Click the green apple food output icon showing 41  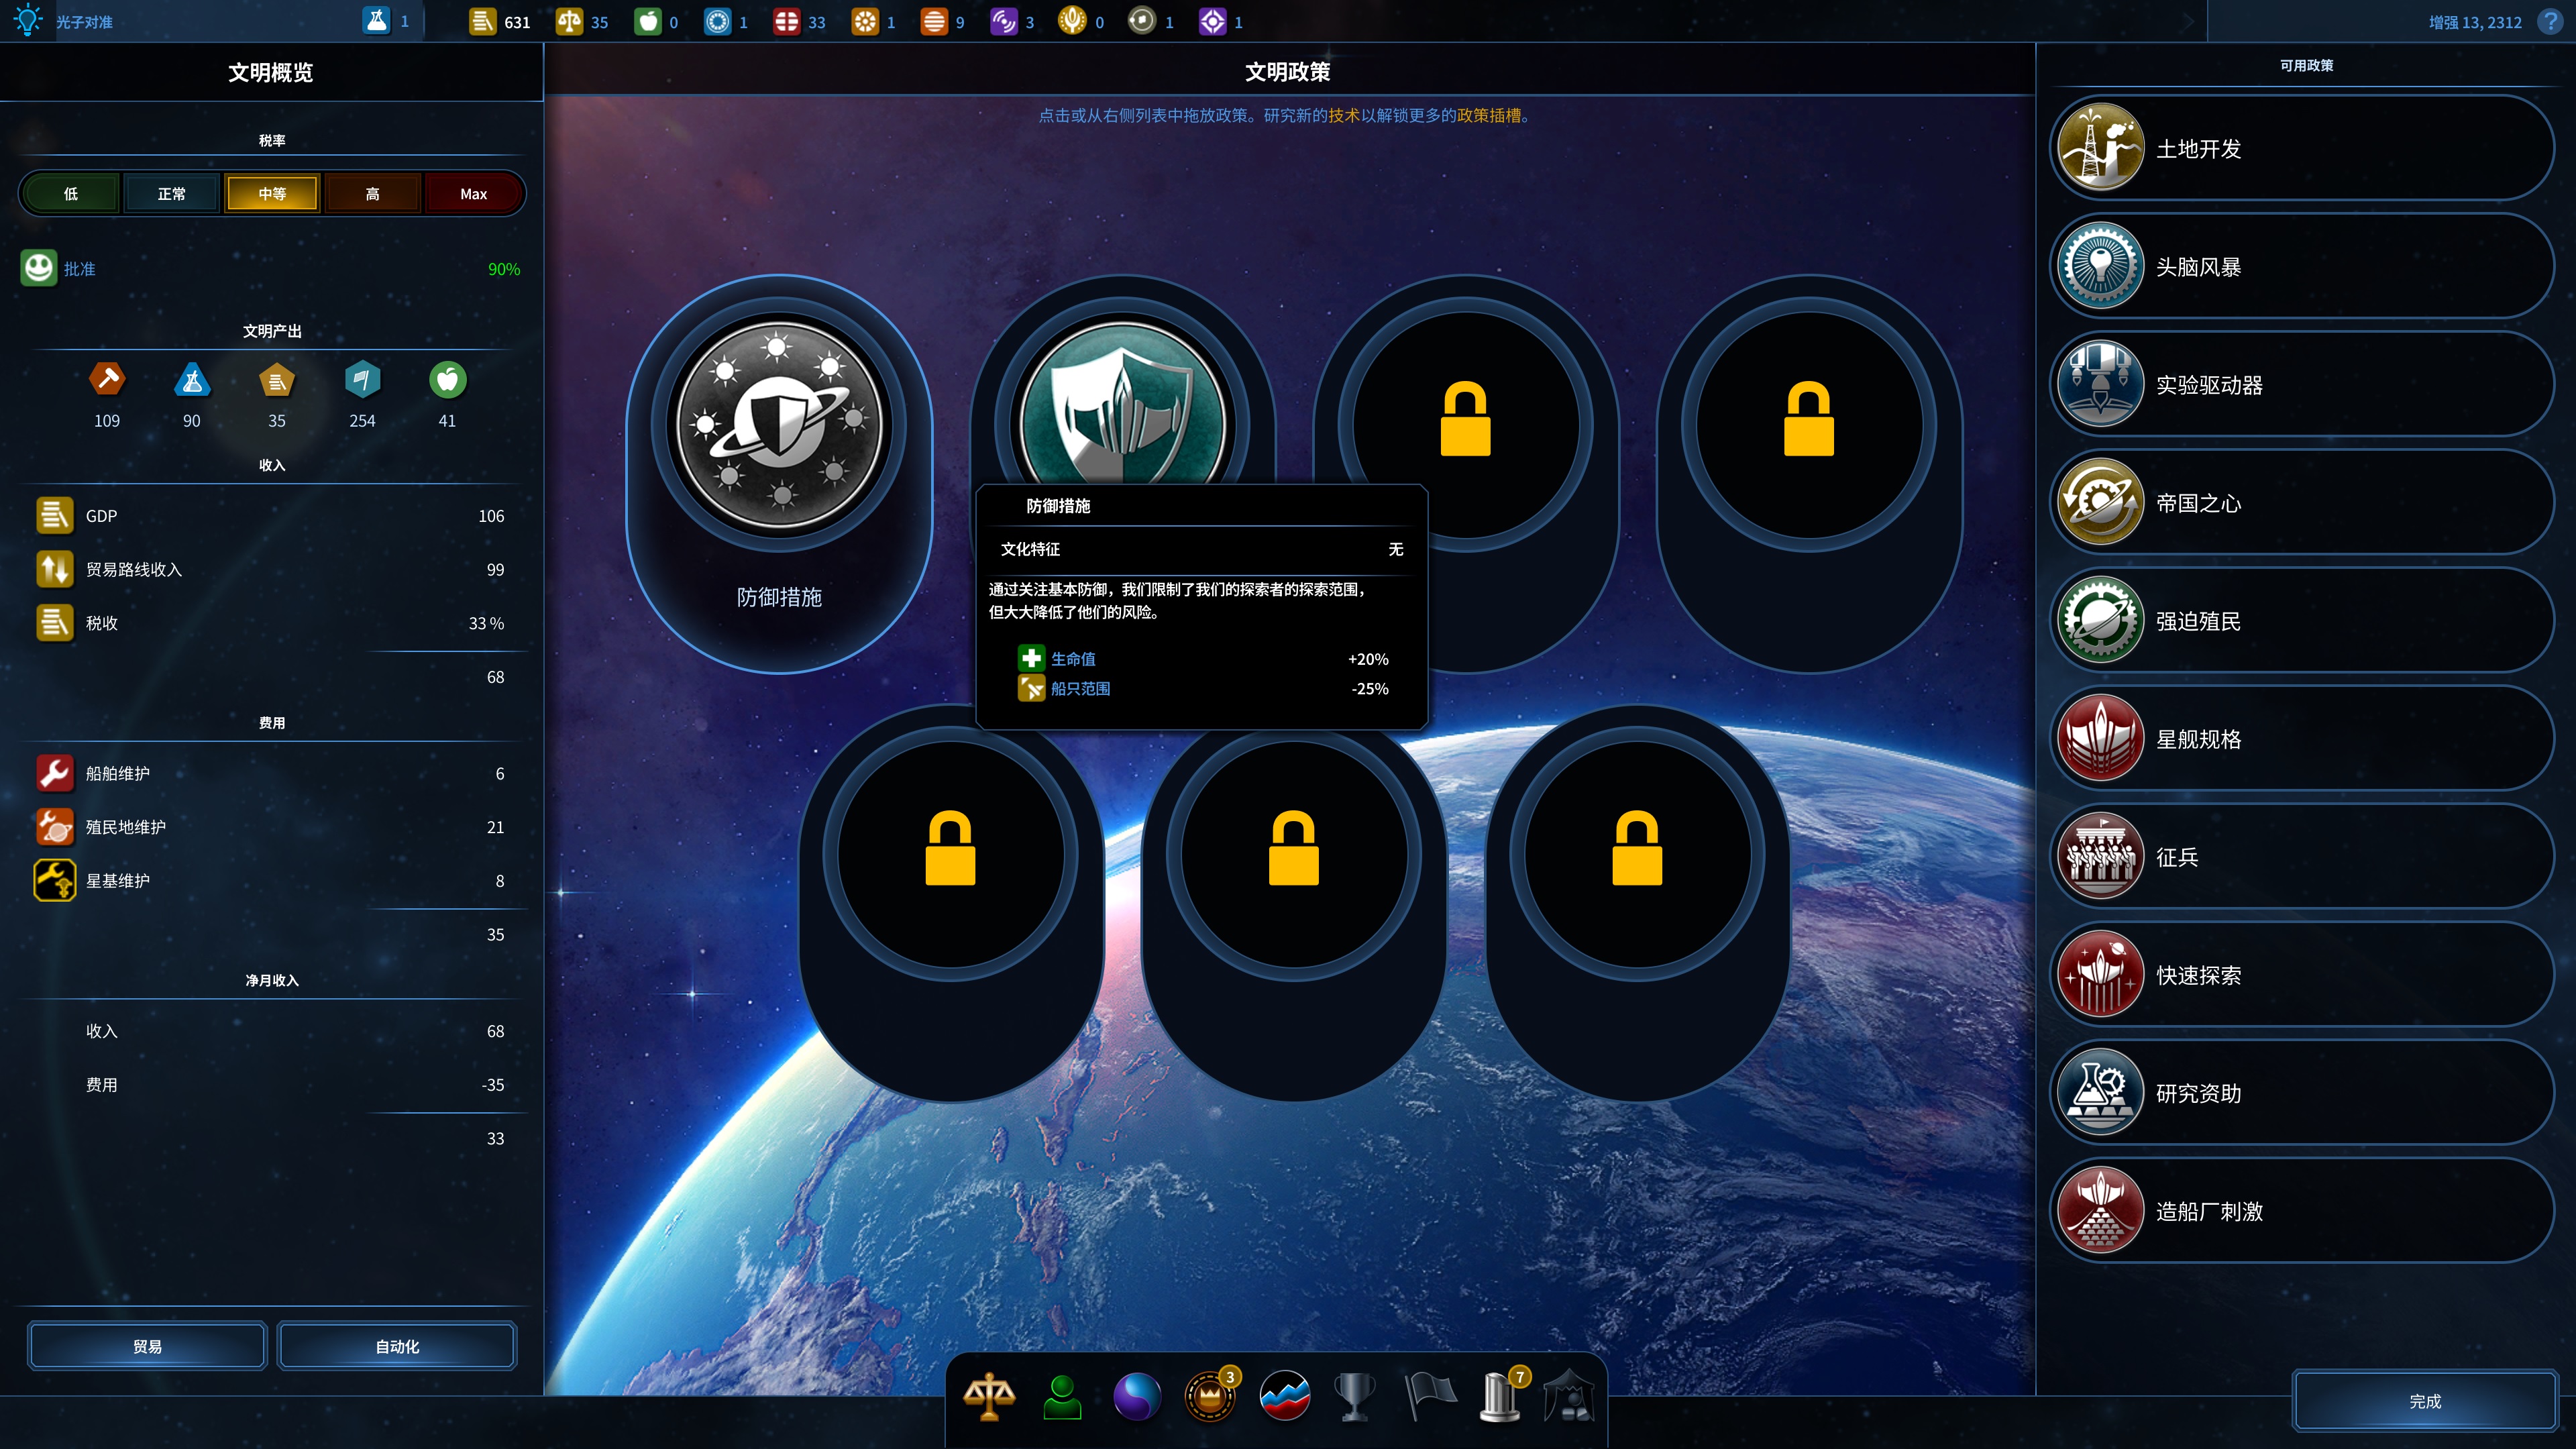(x=448, y=380)
